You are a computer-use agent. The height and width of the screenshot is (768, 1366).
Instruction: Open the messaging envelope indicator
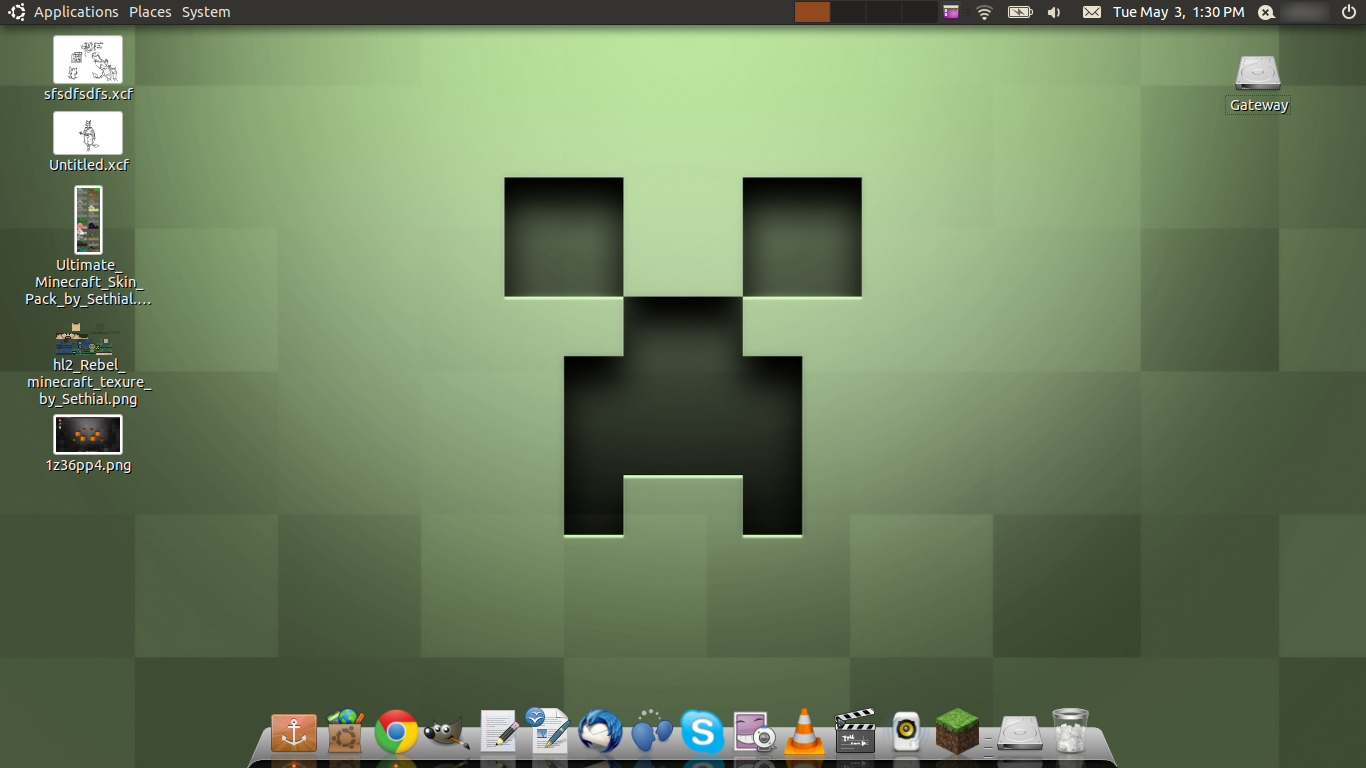coord(1092,12)
